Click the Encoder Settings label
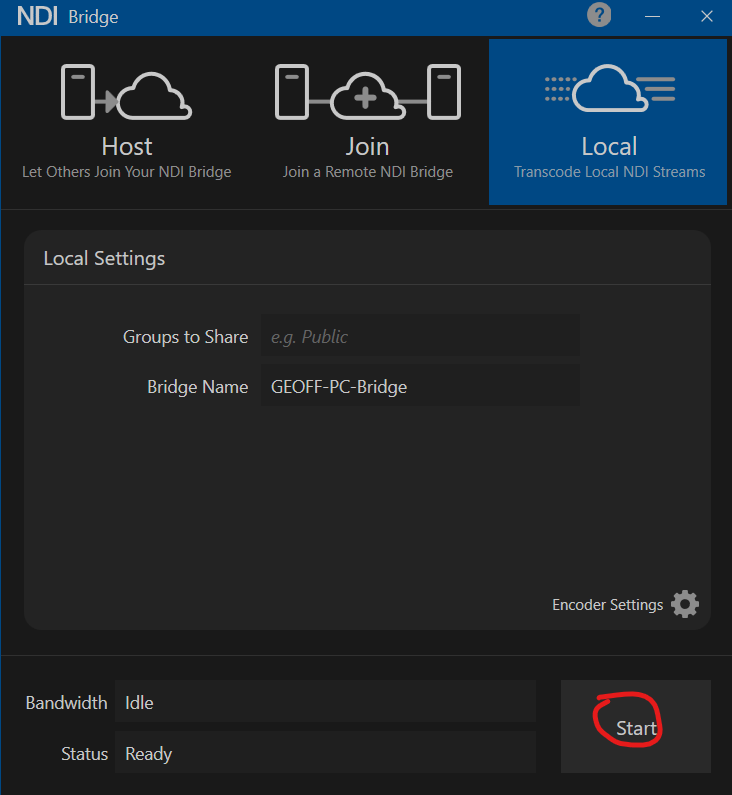 (x=607, y=604)
